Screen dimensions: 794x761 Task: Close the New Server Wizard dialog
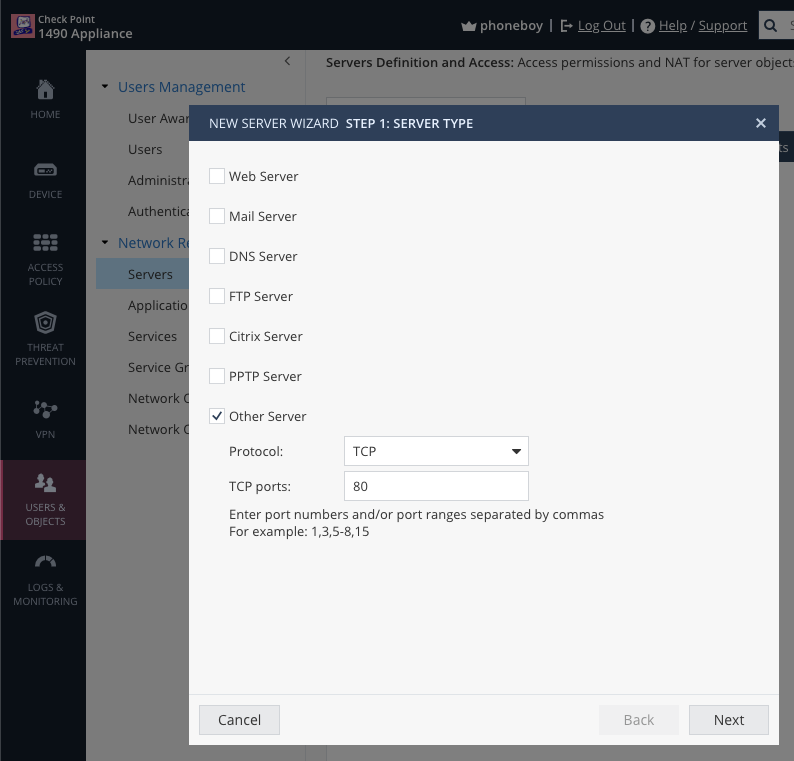point(760,123)
